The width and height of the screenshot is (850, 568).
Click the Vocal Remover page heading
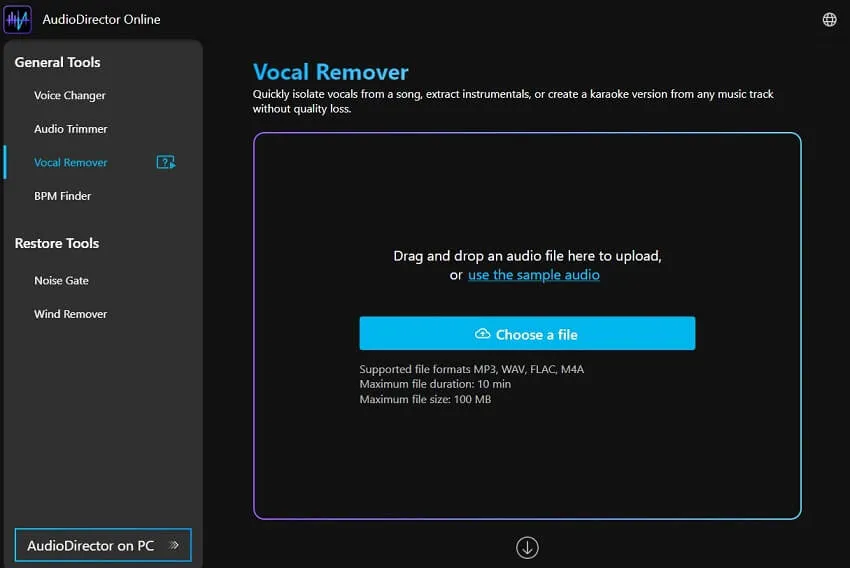331,72
